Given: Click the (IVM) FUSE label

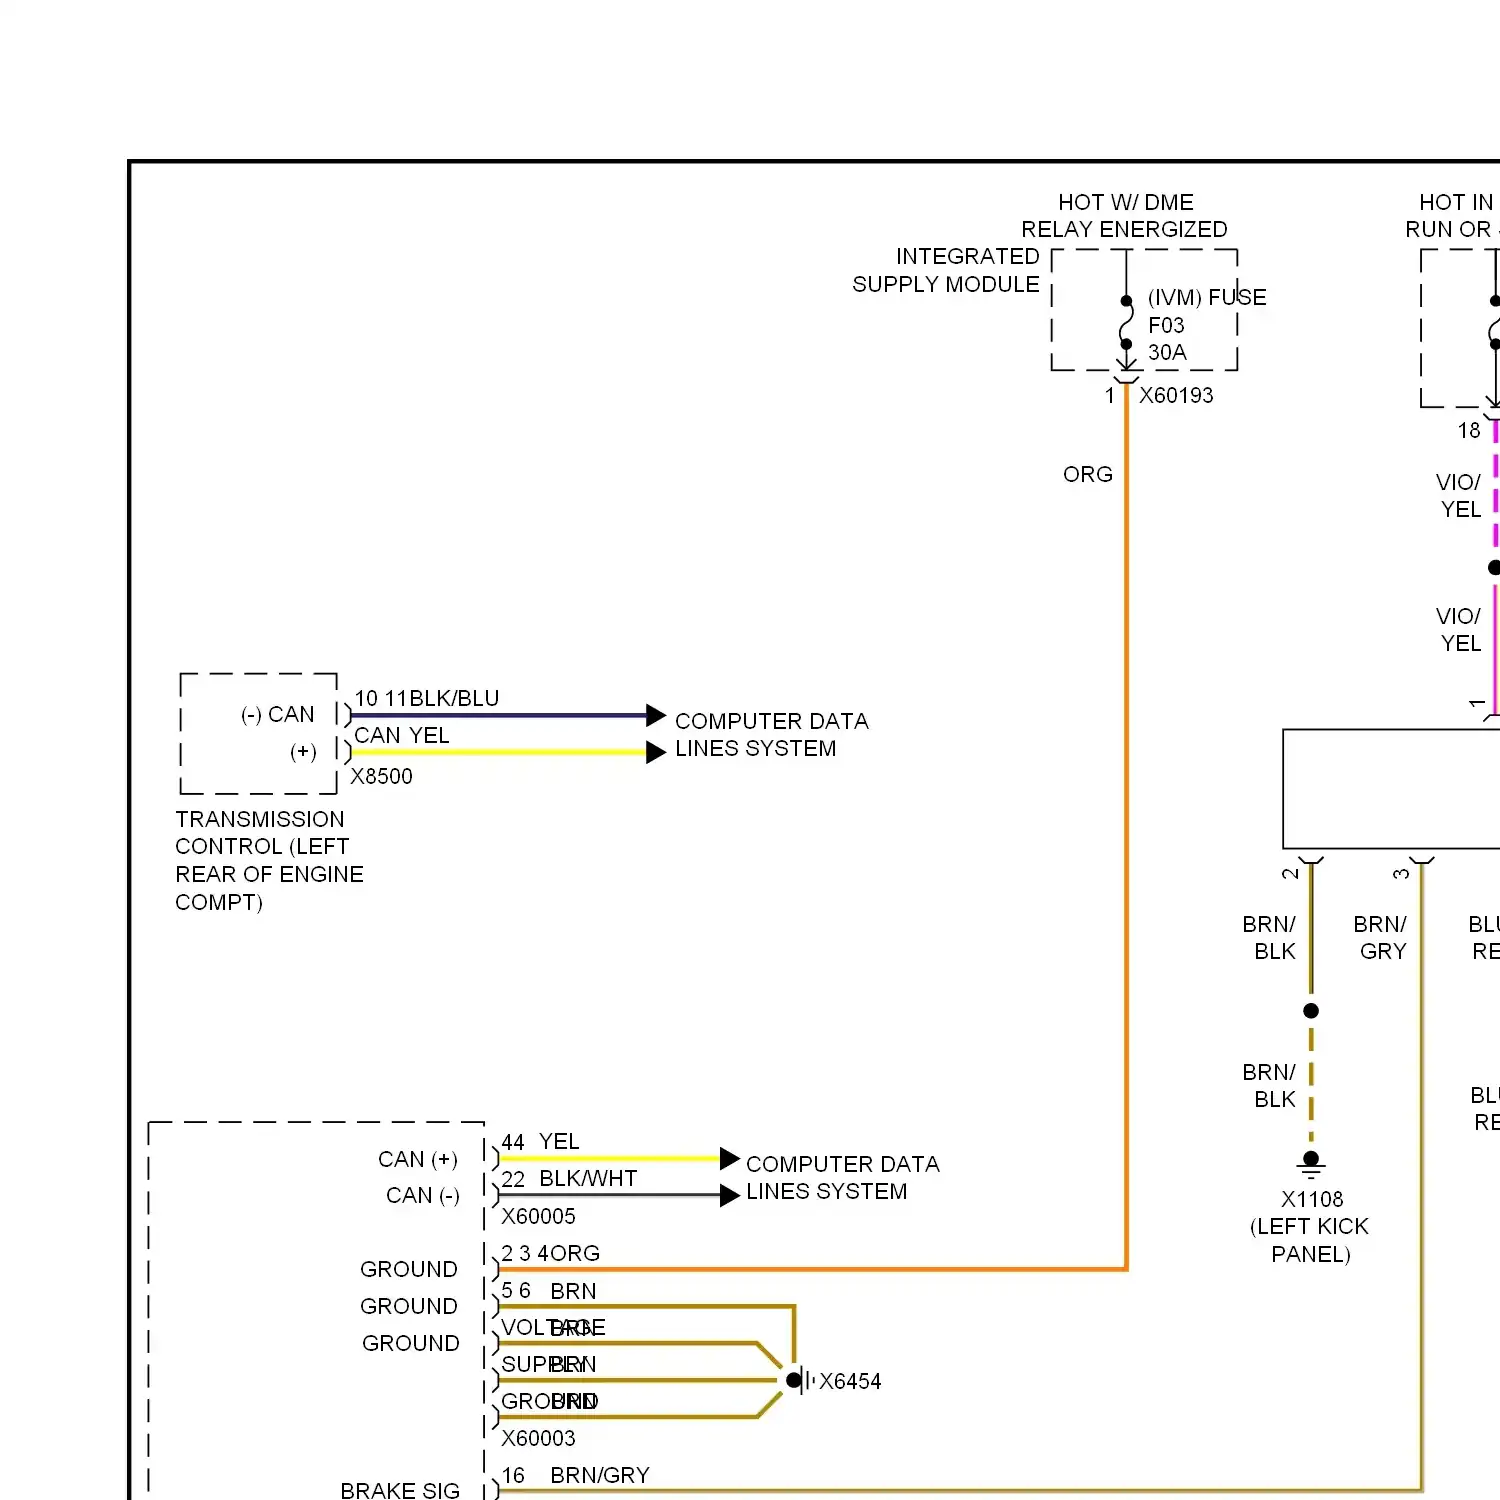Looking at the screenshot, I should point(1207,297).
